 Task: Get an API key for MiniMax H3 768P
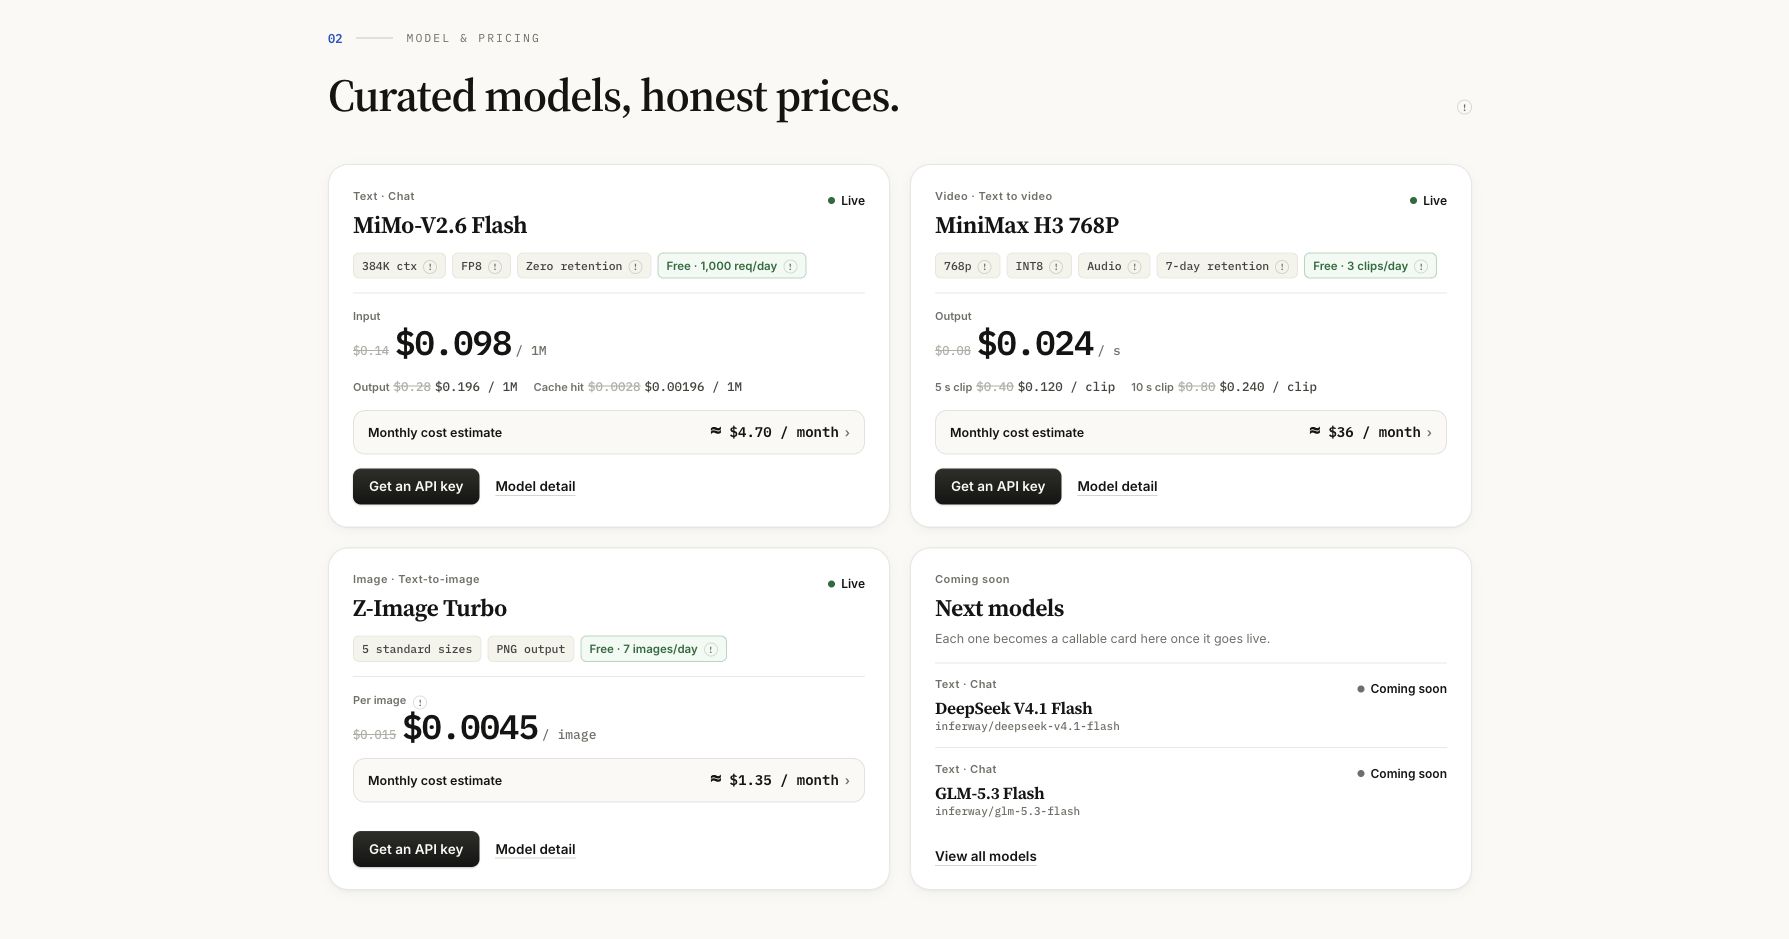coord(998,486)
